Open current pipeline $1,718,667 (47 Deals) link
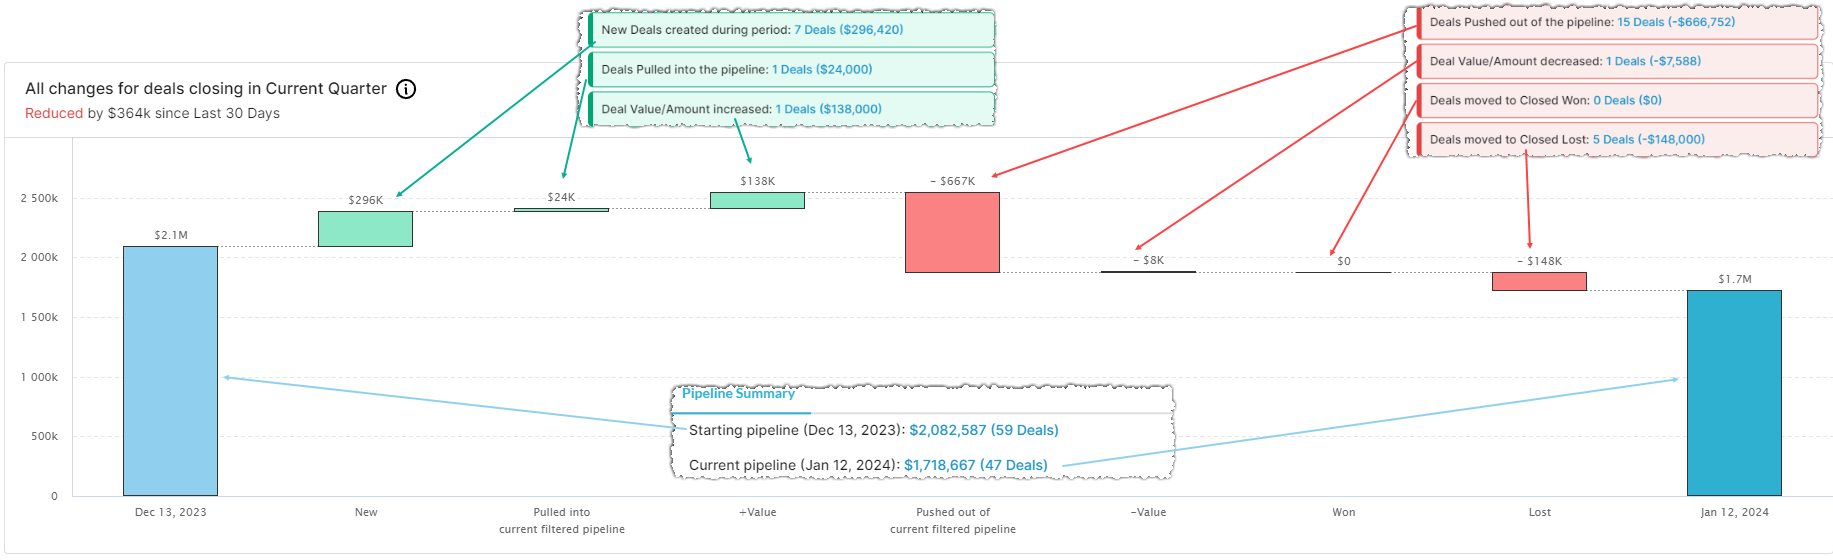 click(x=976, y=465)
